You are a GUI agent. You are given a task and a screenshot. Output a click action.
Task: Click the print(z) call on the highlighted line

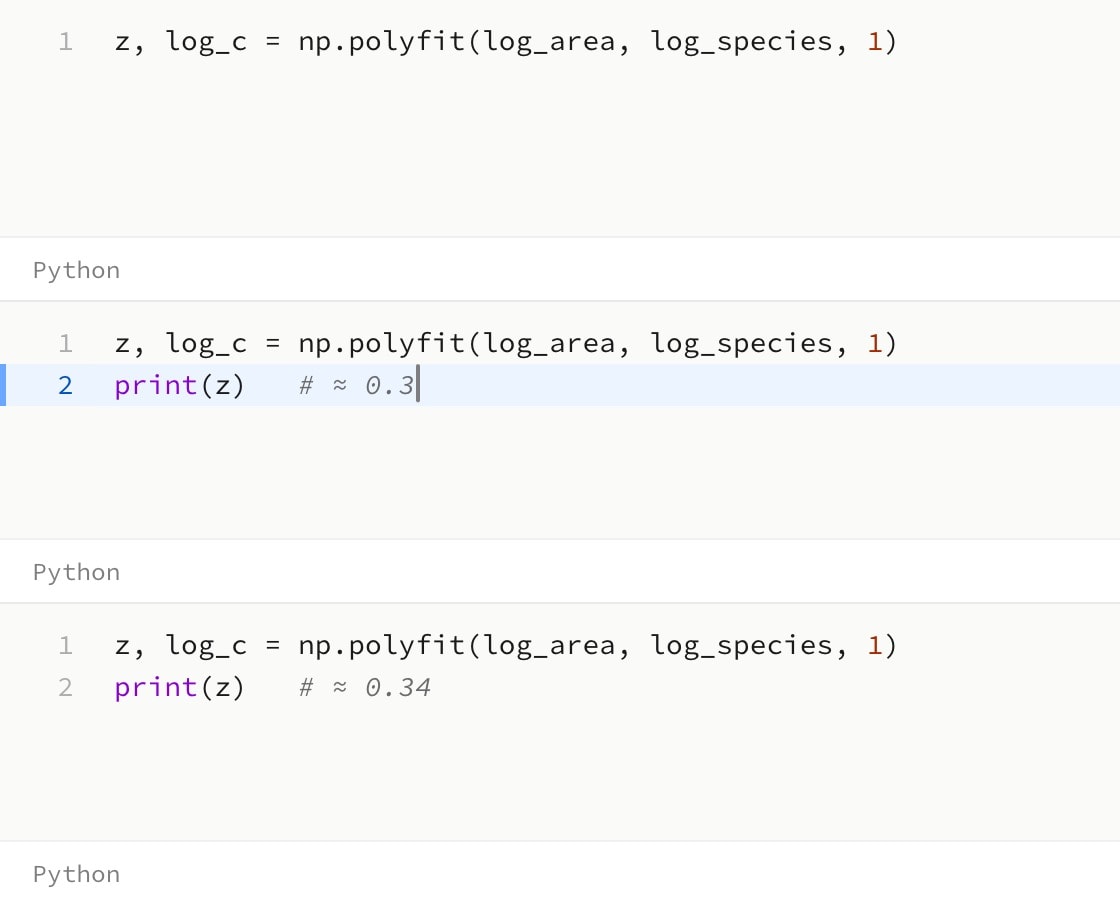coord(179,386)
